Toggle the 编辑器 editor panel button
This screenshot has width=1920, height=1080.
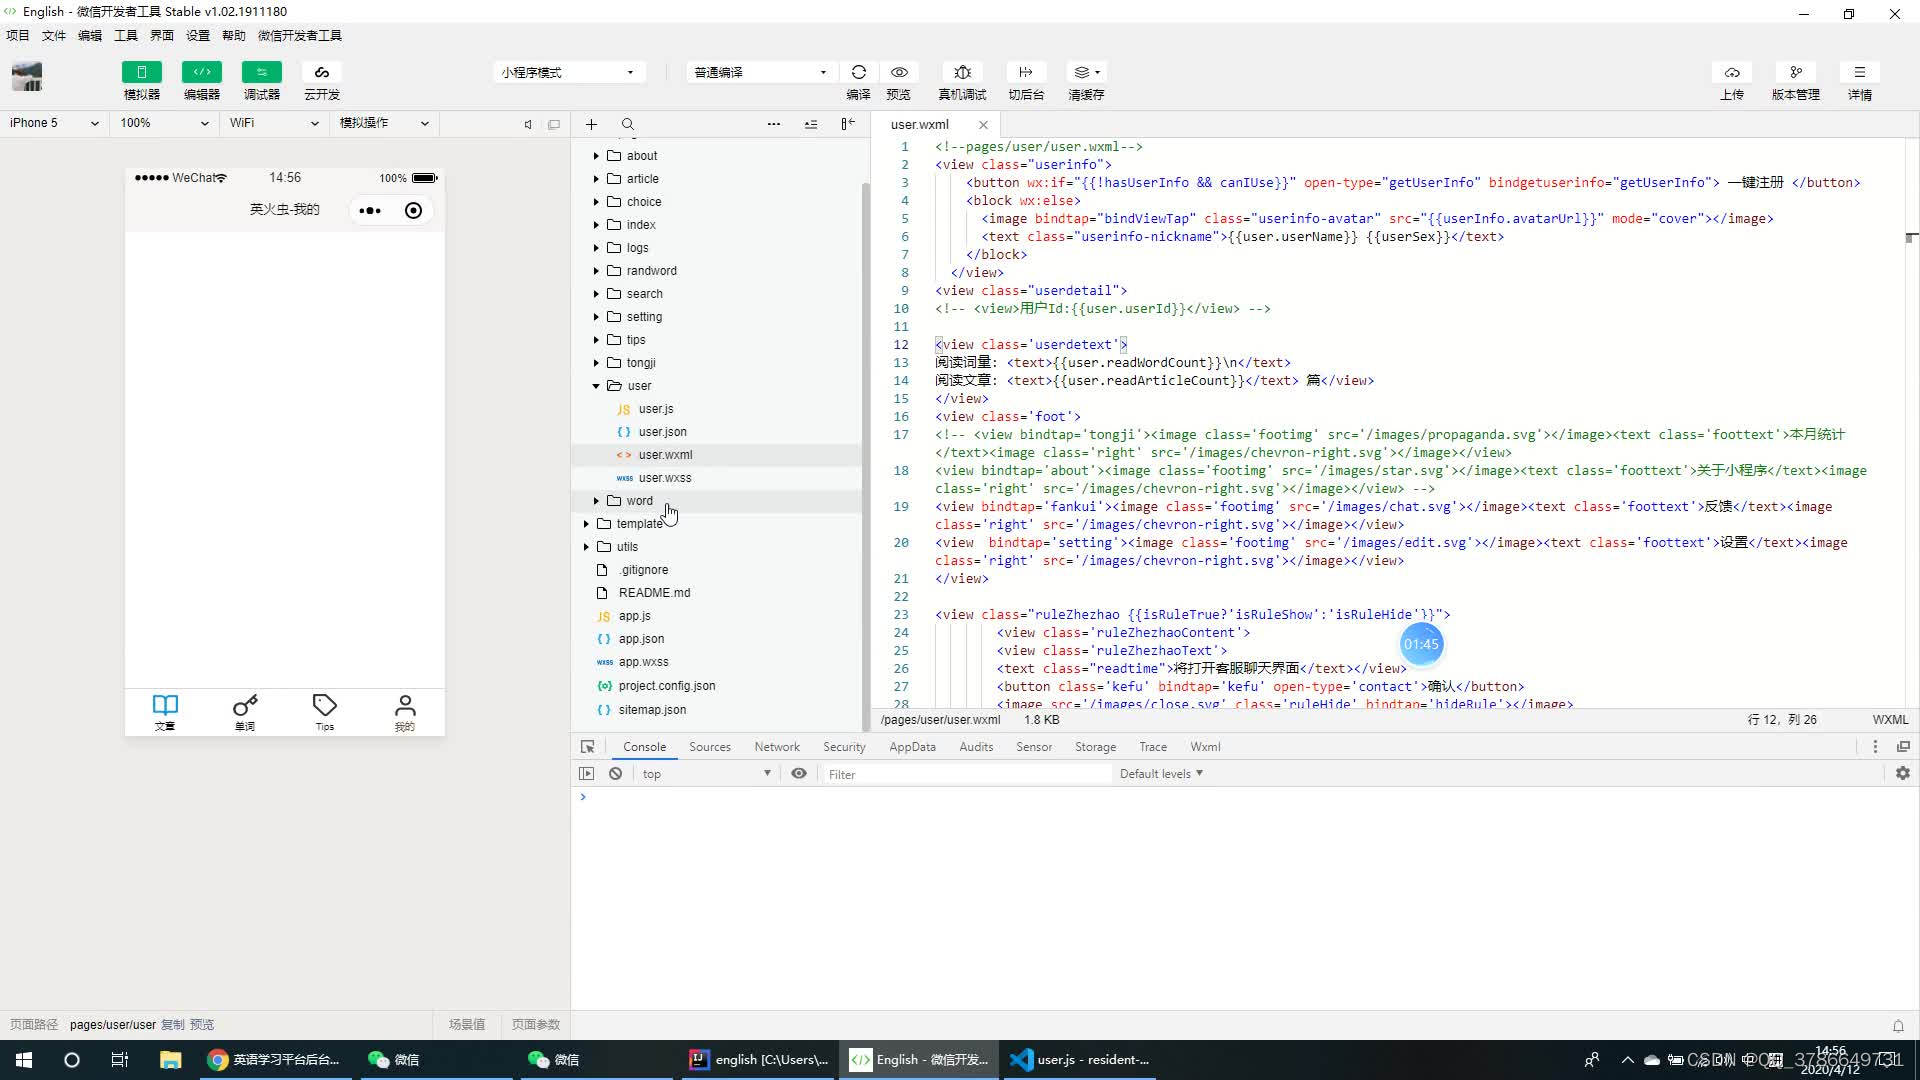pos(201,72)
